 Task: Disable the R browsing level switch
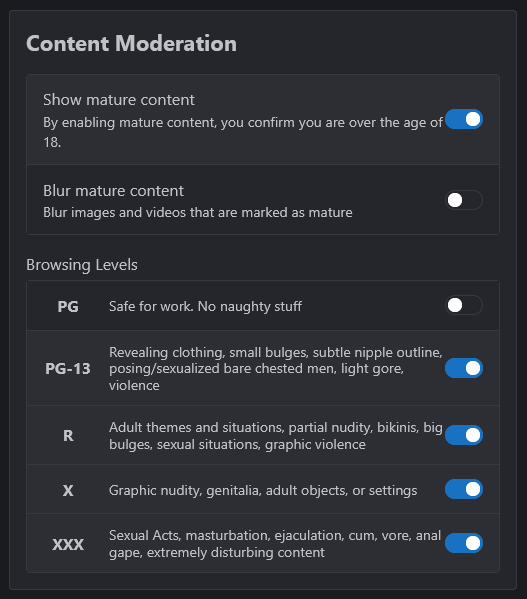click(x=464, y=435)
